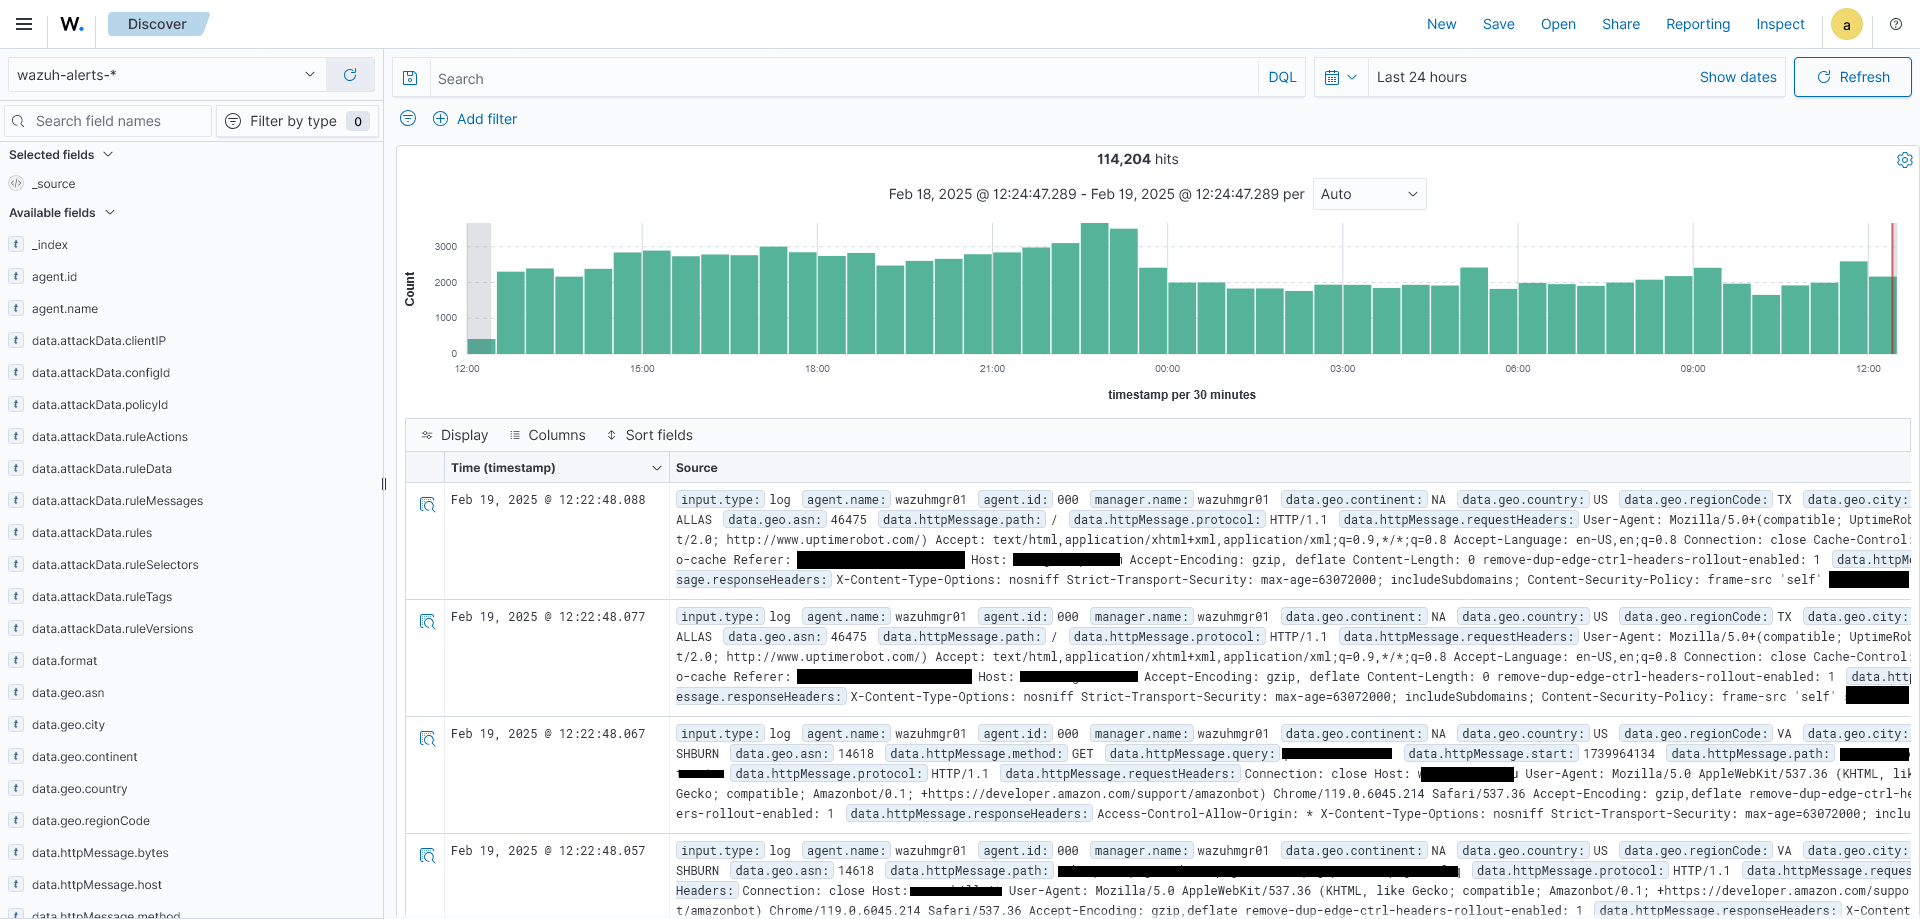Image resolution: width=1920 pixels, height=919 pixels.
Task: Select the agent.name field
Action: (x=65, y=309)
